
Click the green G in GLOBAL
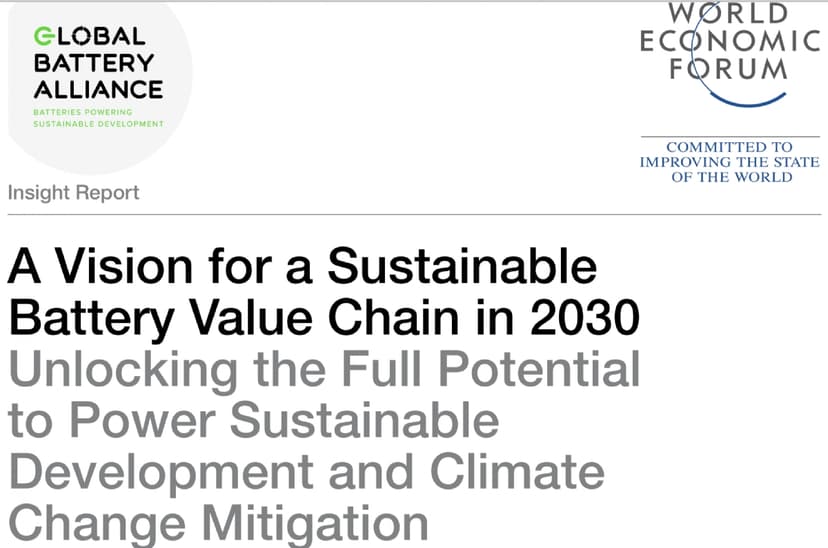point(41,36)
